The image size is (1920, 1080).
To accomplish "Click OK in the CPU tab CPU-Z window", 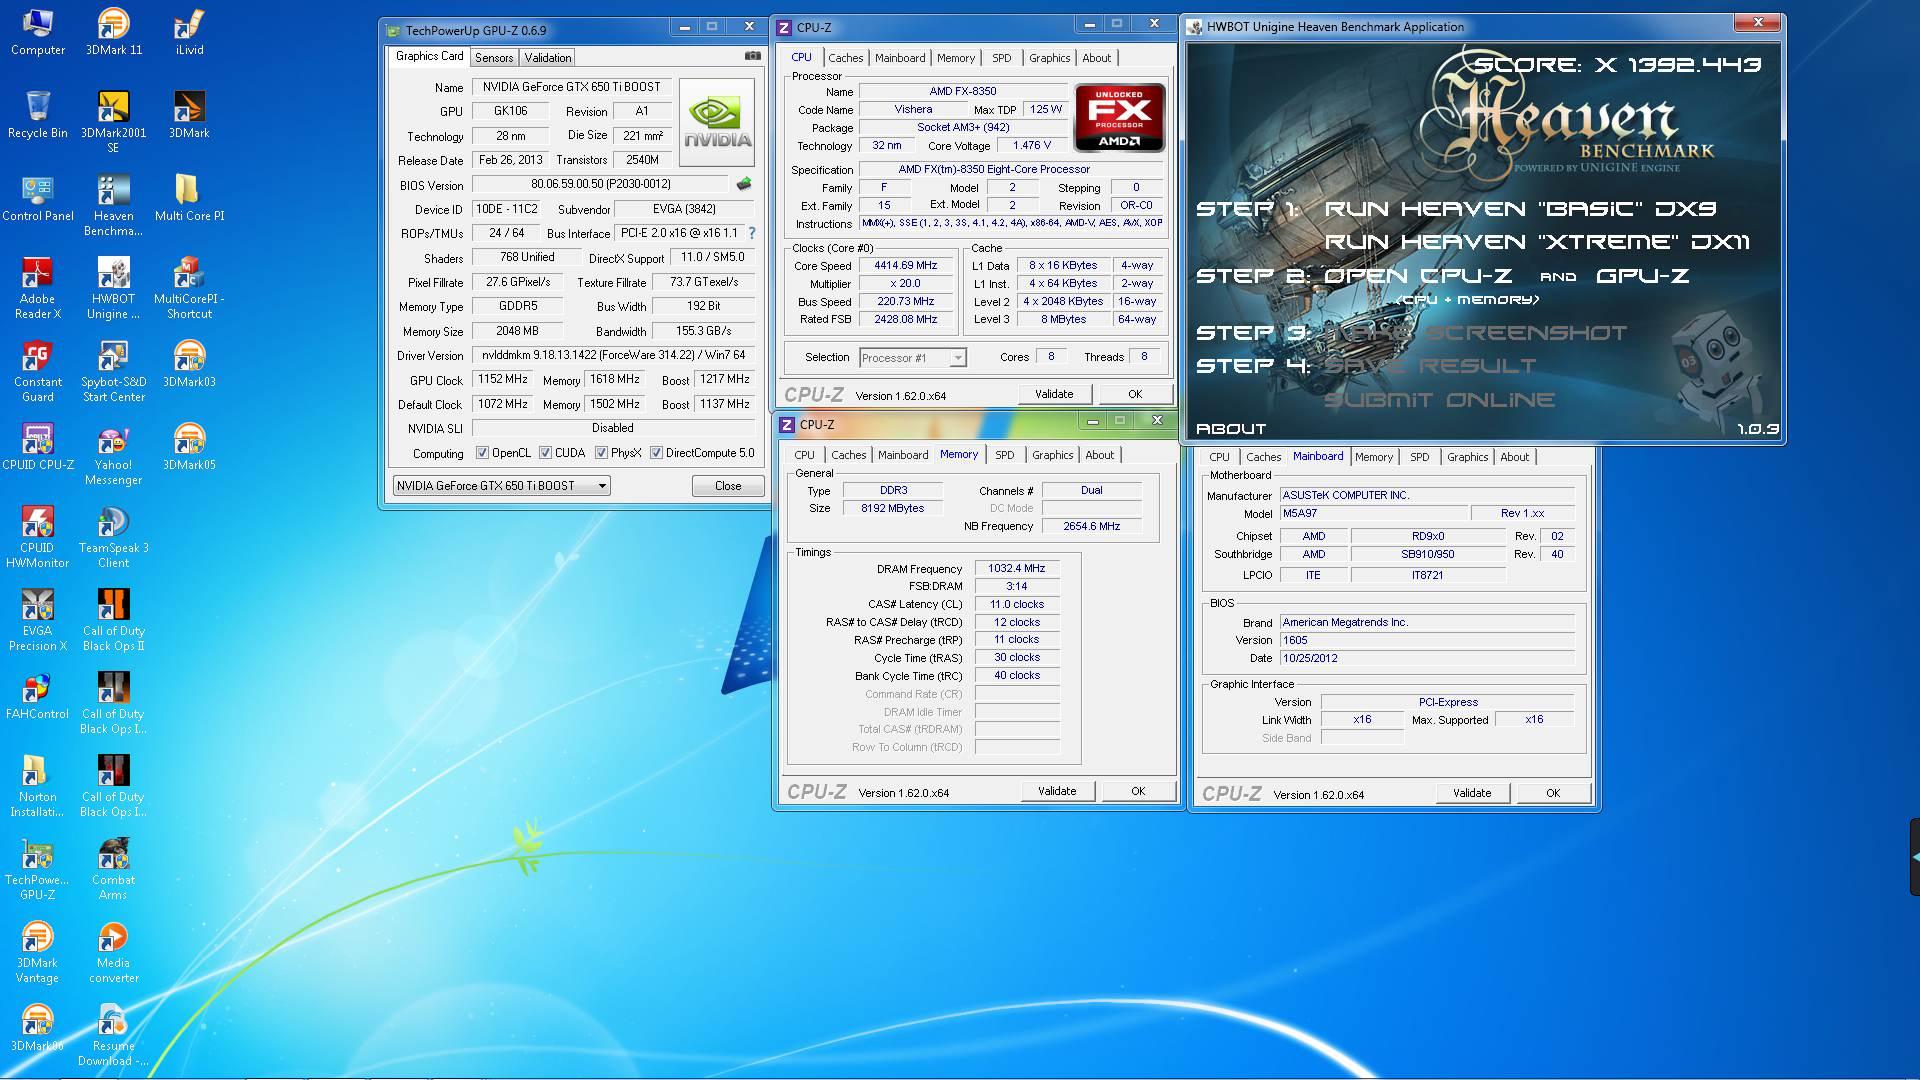I will coord(1135,394).
